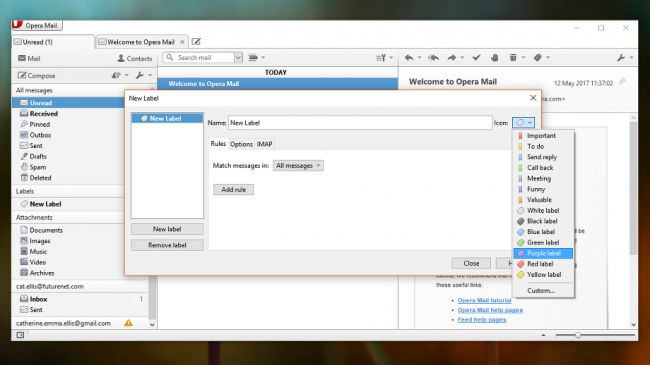Click the view layout icon next to search
This screenshot has width=650, height=365.
[253, 58]
